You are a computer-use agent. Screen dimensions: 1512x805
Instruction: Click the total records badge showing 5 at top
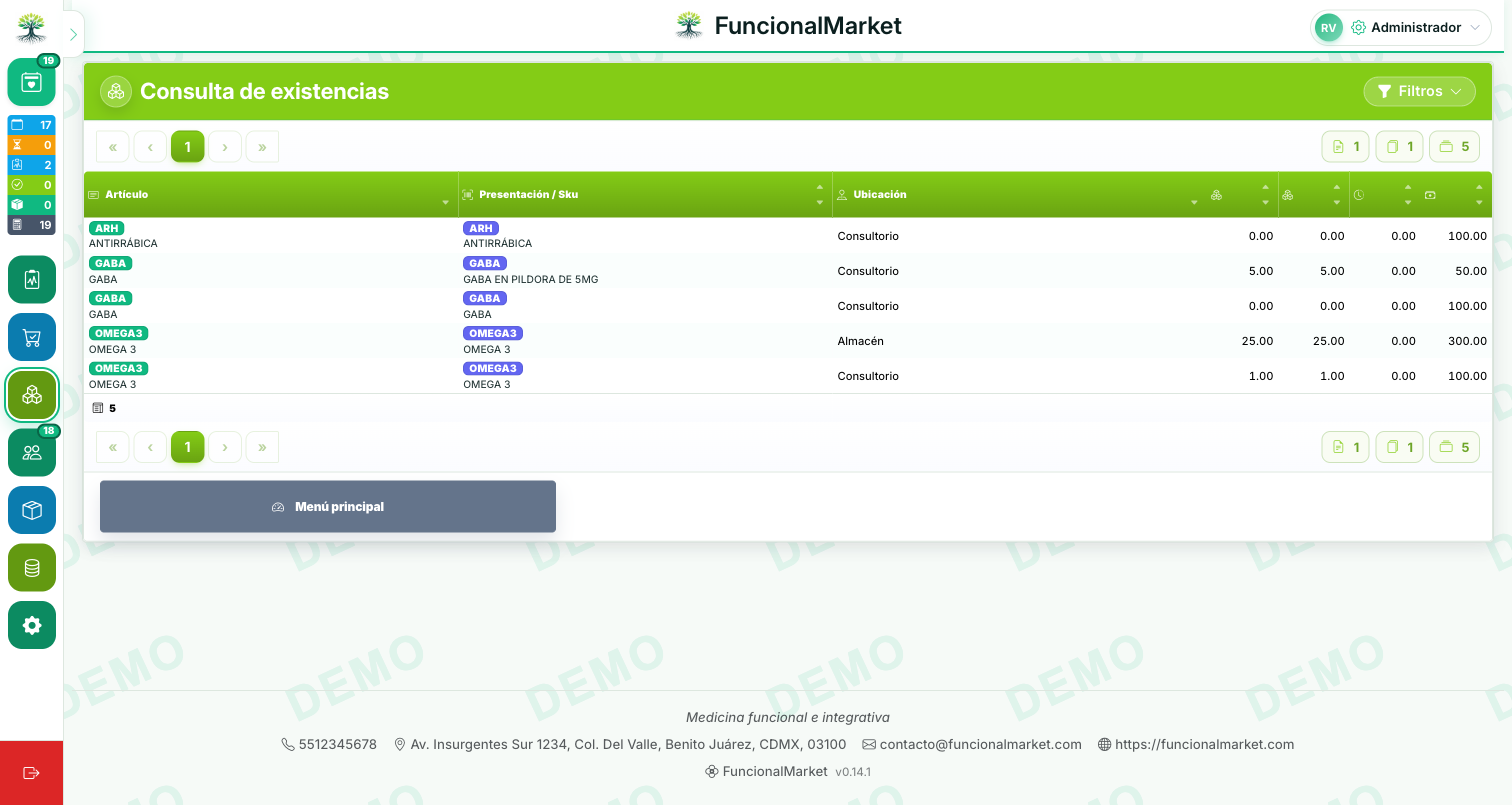[1455, 147]
